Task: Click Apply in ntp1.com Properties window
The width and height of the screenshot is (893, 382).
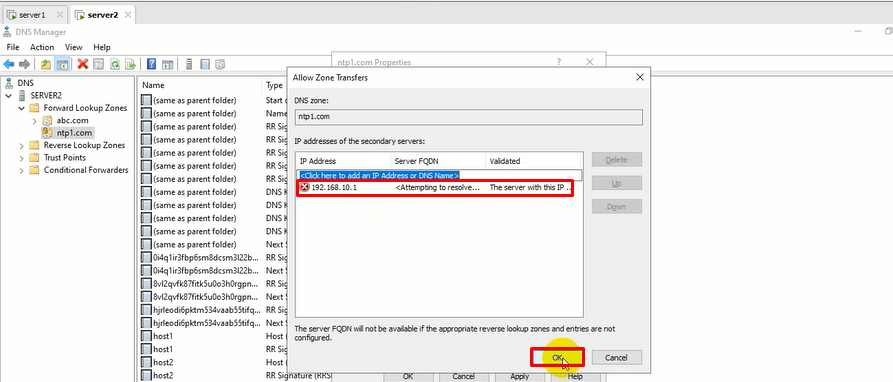Action: click(519, 376)
